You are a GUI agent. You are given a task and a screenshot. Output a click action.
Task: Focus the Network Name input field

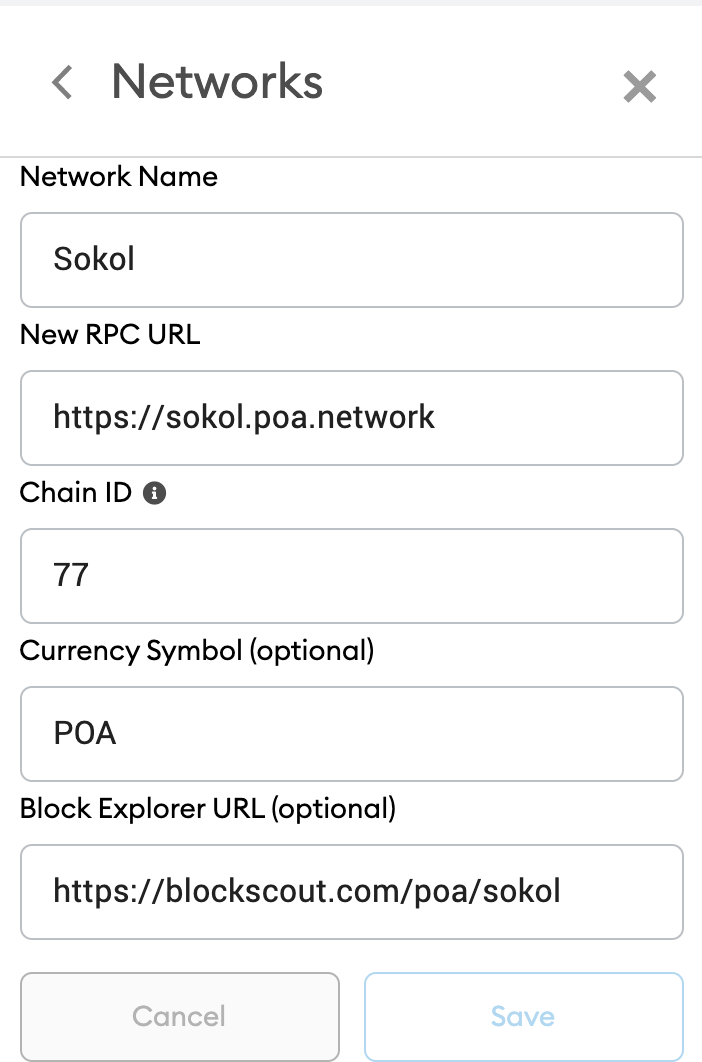tap(351, 260)
